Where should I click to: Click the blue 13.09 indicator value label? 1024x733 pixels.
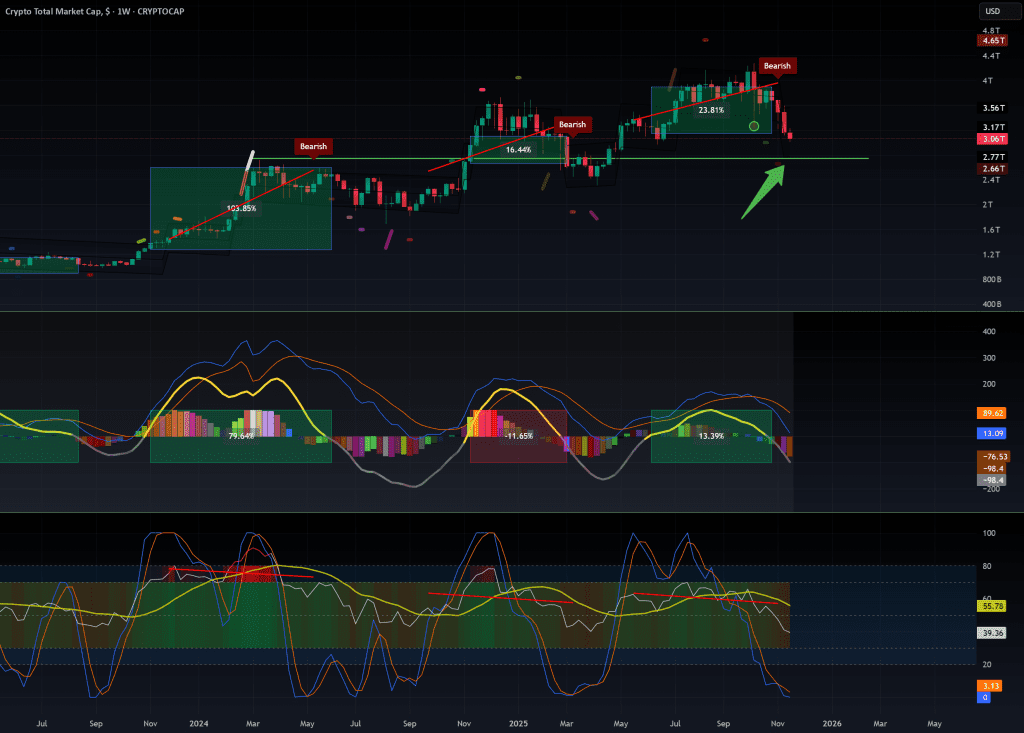[x=993, y=433]
